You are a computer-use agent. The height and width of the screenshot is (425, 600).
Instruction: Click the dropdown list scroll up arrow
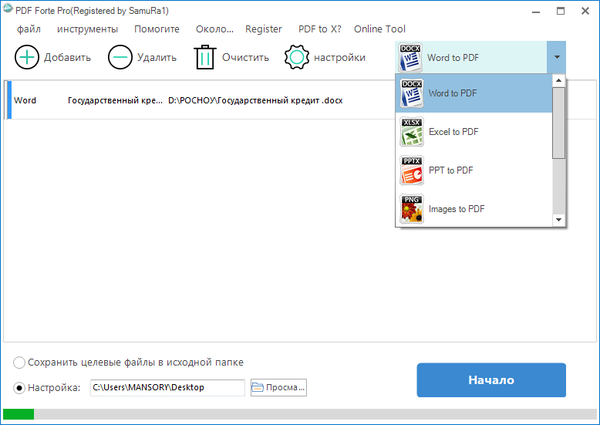coord(559,80)
